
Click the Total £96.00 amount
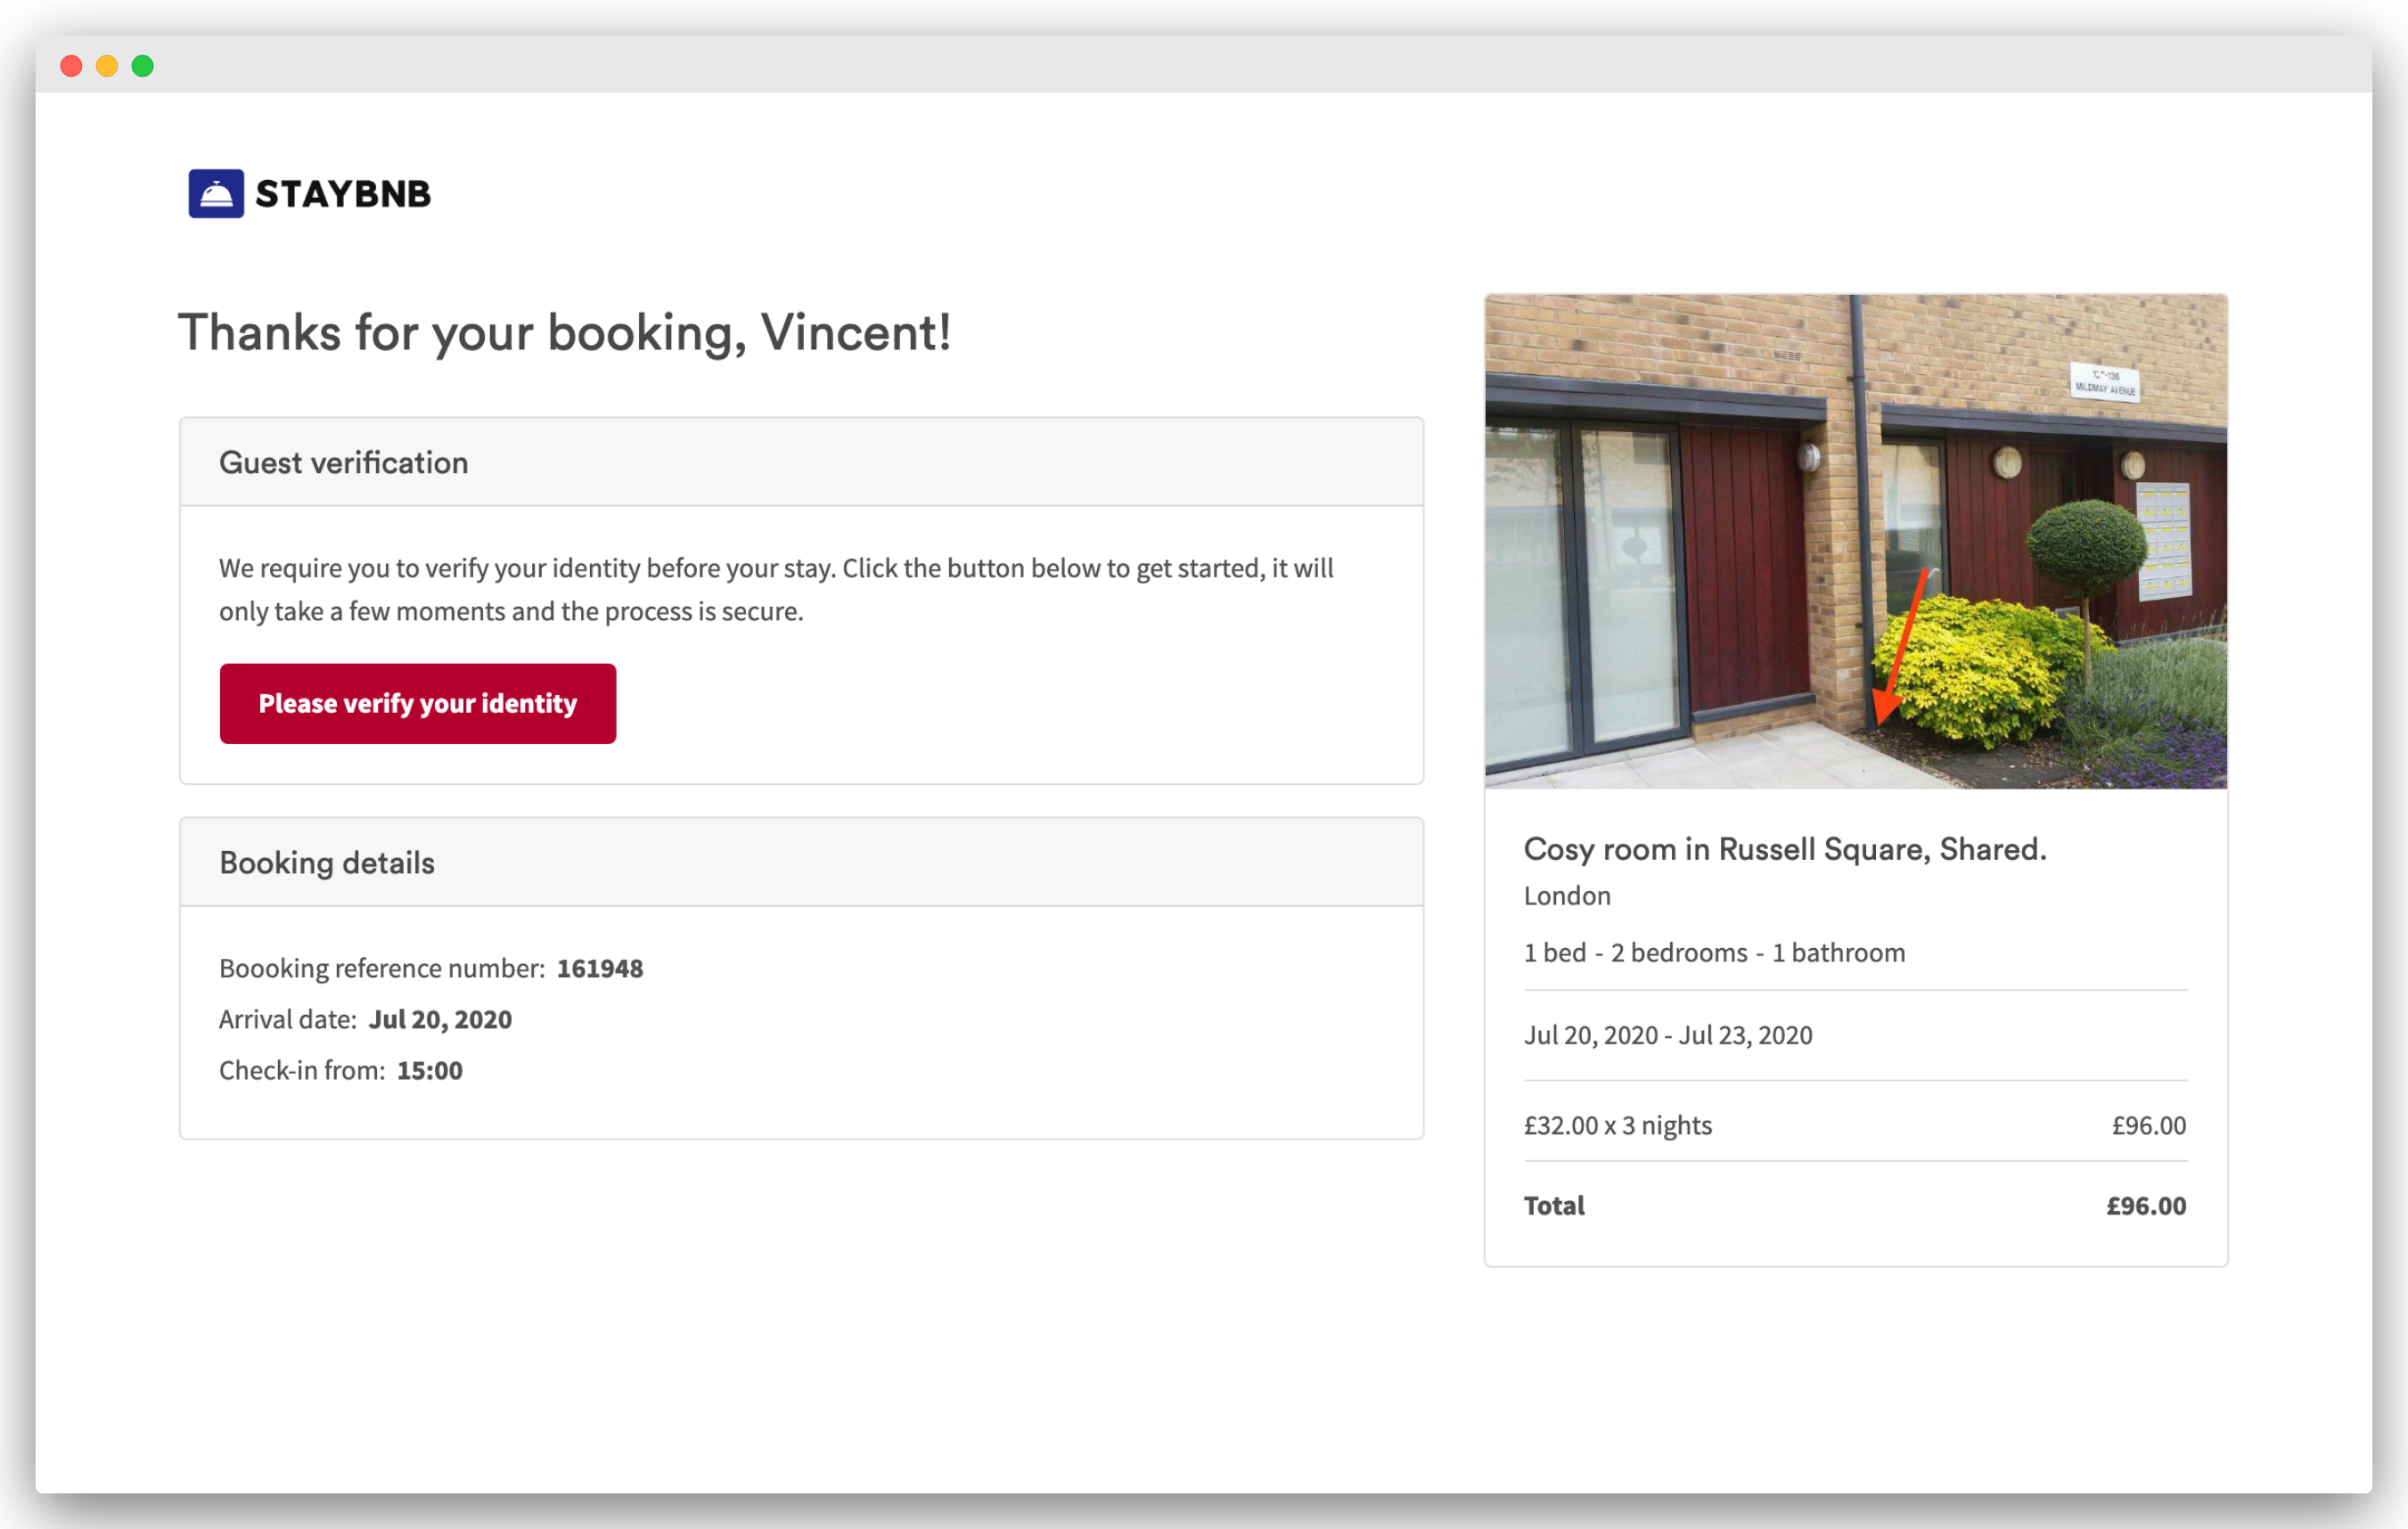(2146, 1206)
